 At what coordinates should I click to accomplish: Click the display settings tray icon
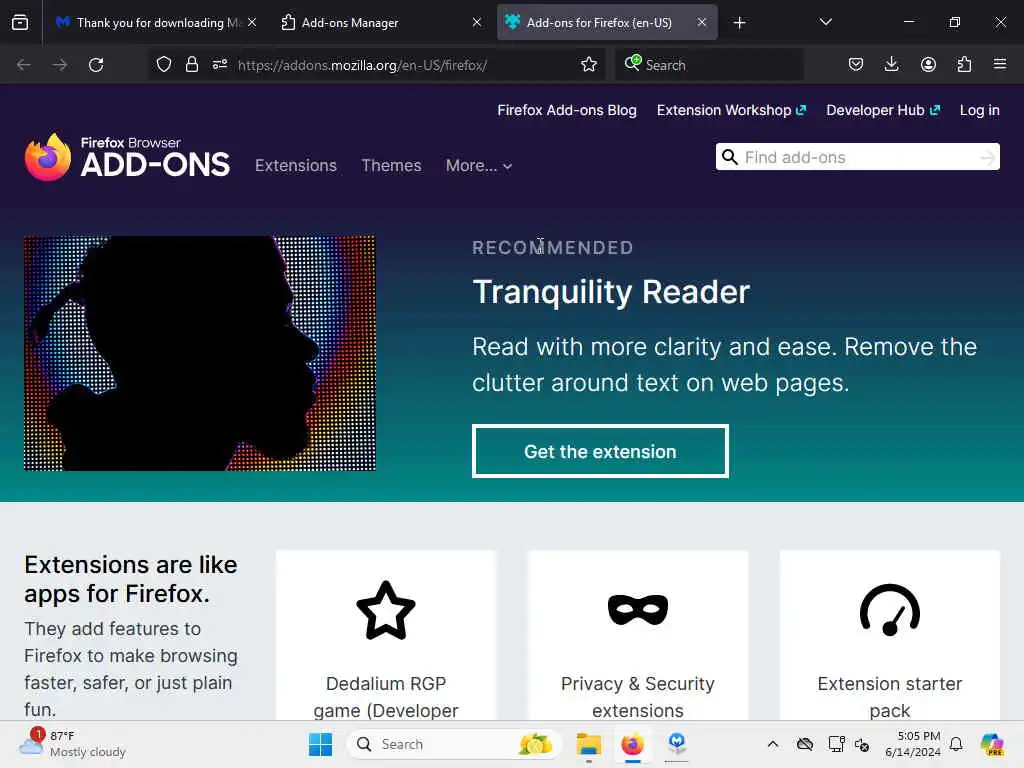tap(835, 744)
